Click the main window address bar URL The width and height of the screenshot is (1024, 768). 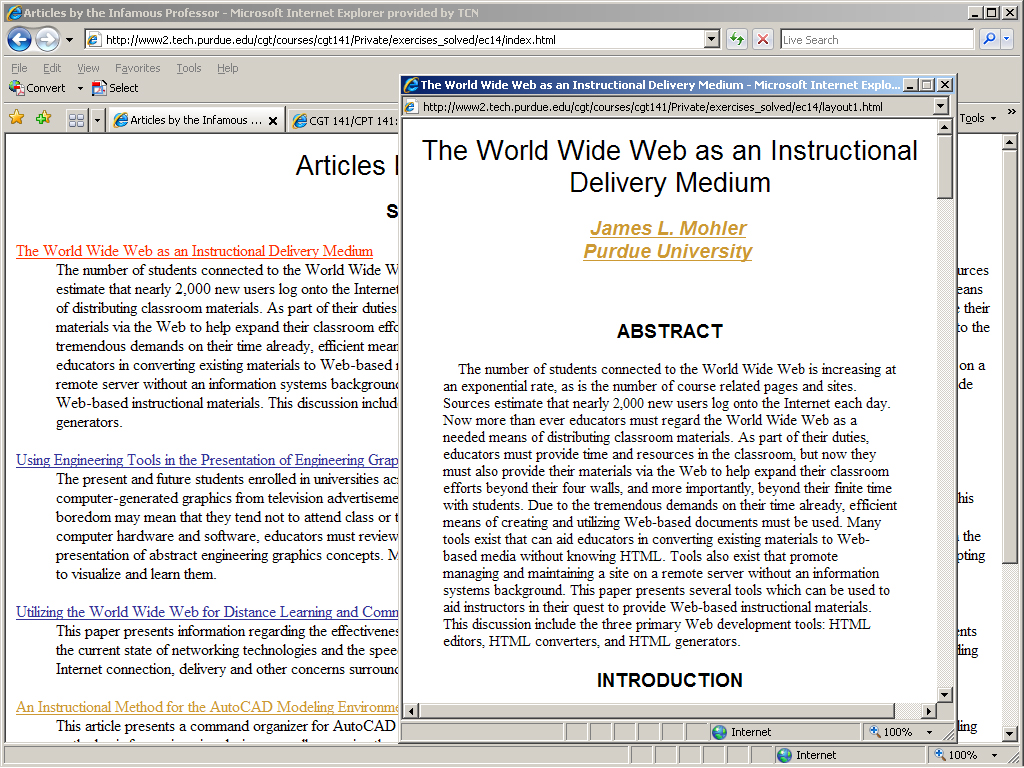point(331,40)
